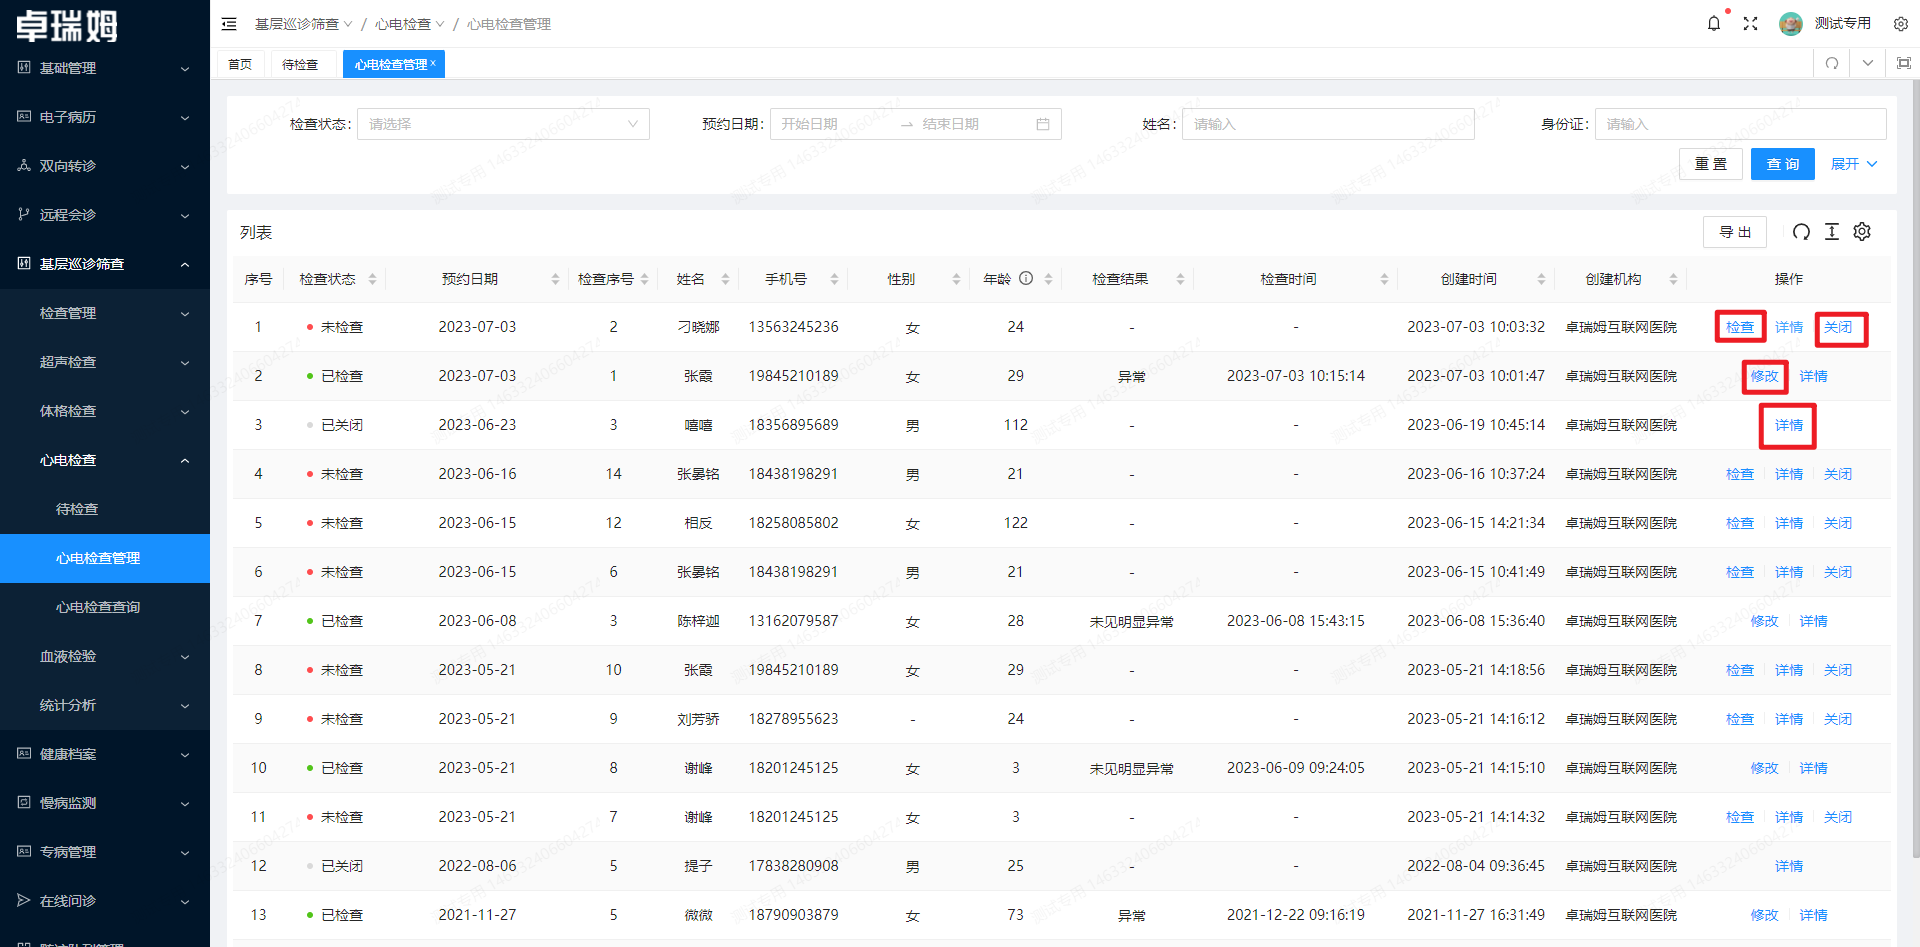Open 心电检查 breadcrumb dropdown
This screenshot has height=947, width=1920.
409,24
